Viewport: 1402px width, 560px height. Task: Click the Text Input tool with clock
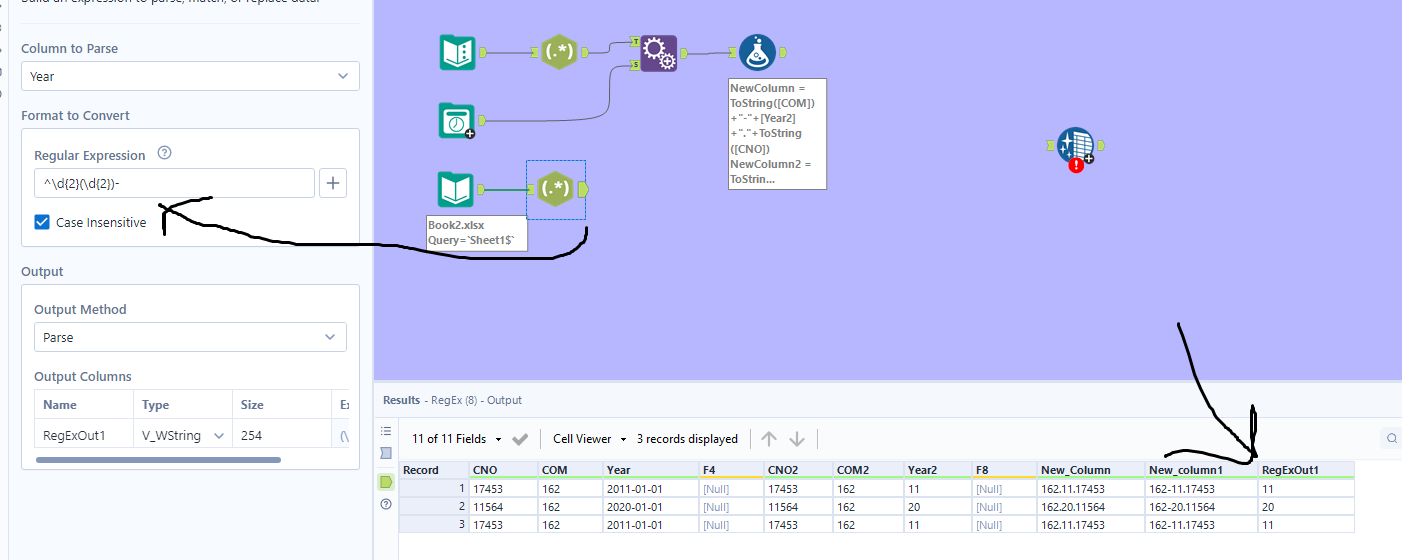pos(457,121)
